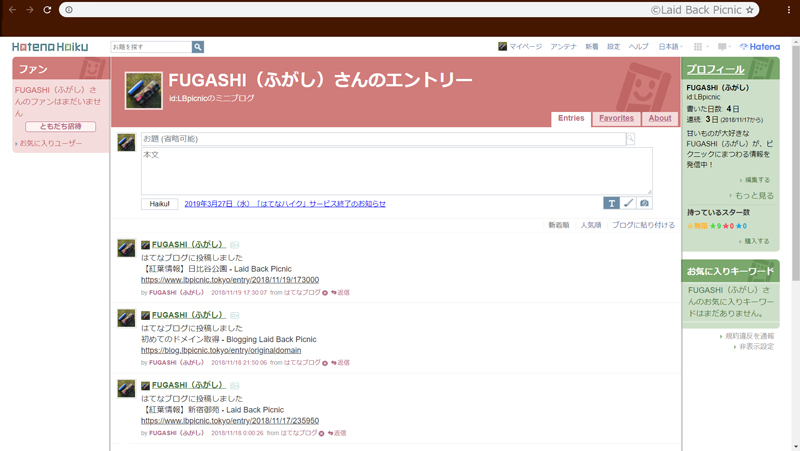Reload the page with the refresh icon

pyautogui.click(x=47, y=10)
